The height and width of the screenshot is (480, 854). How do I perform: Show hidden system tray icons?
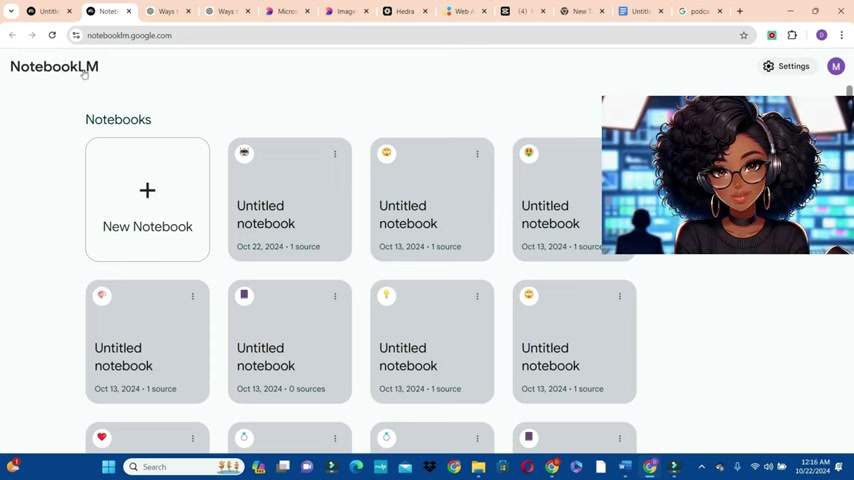[x=702, y=467]
